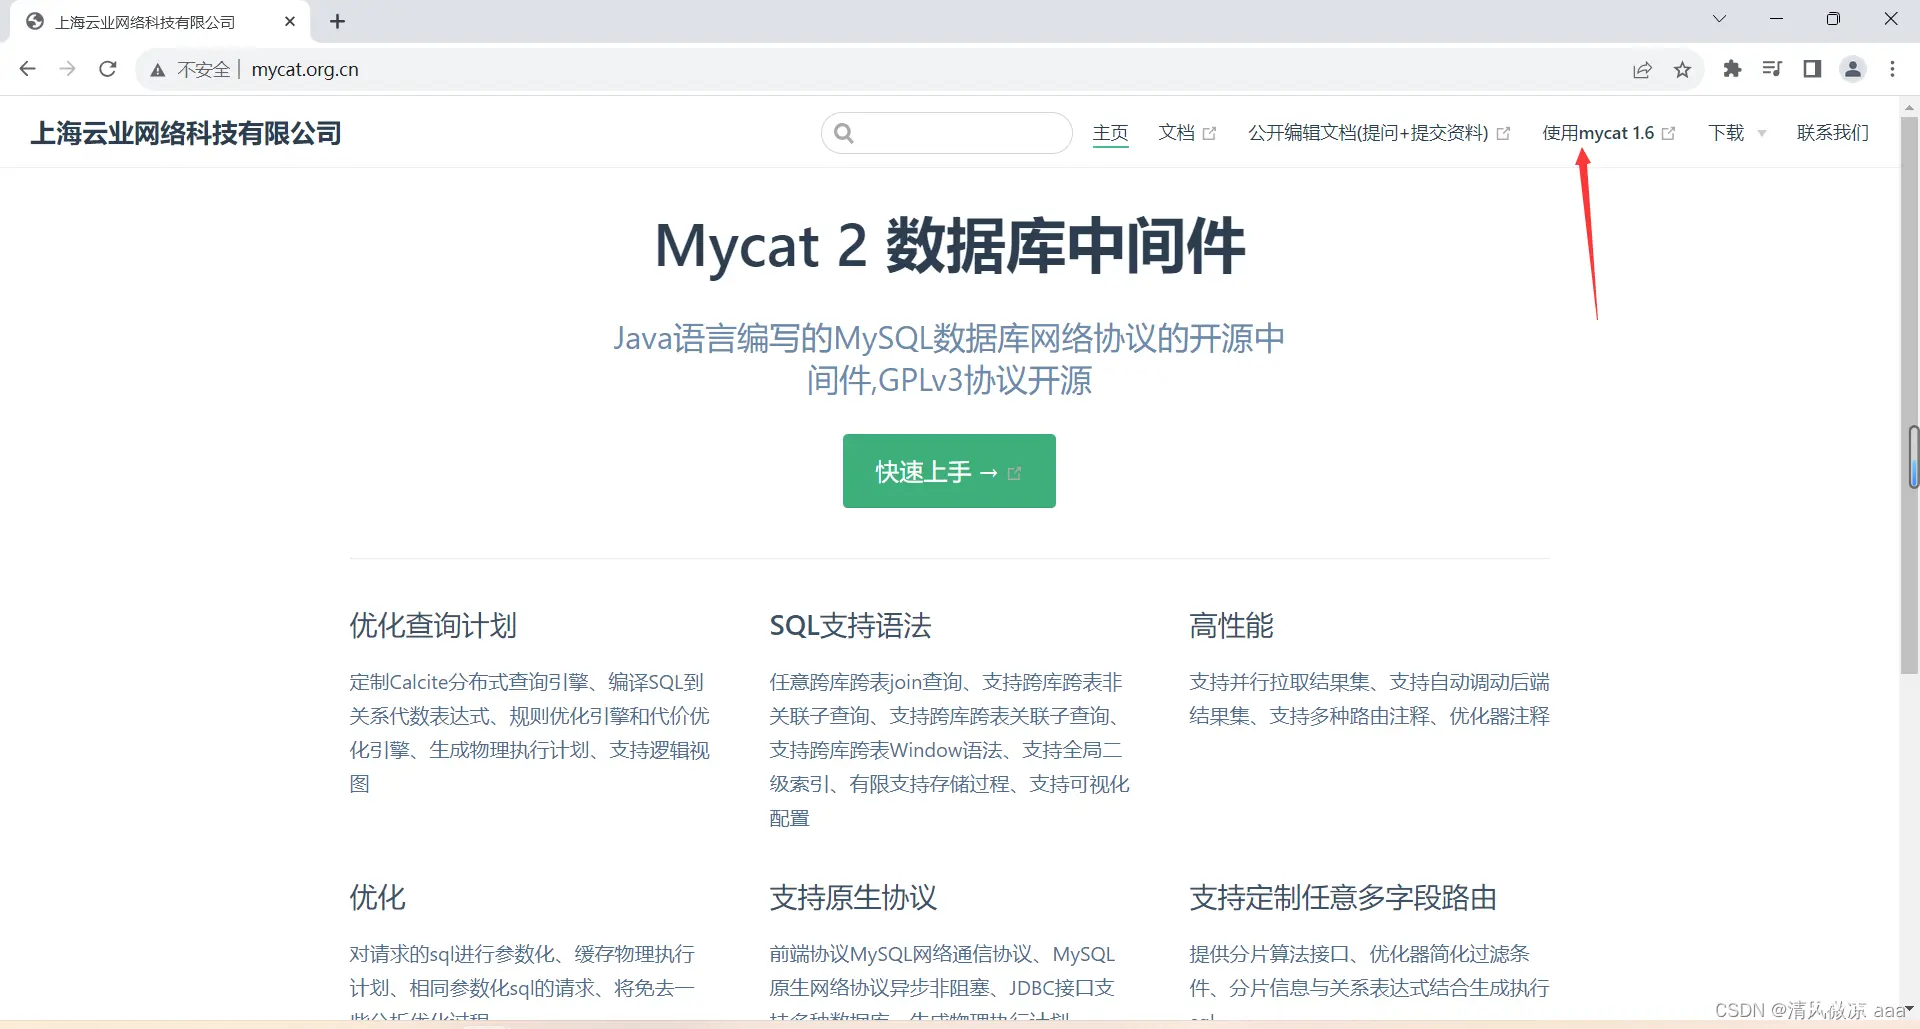Click the search magnifier icon in site header
The image size is (1920, 1029).
(x=844, y=133)
